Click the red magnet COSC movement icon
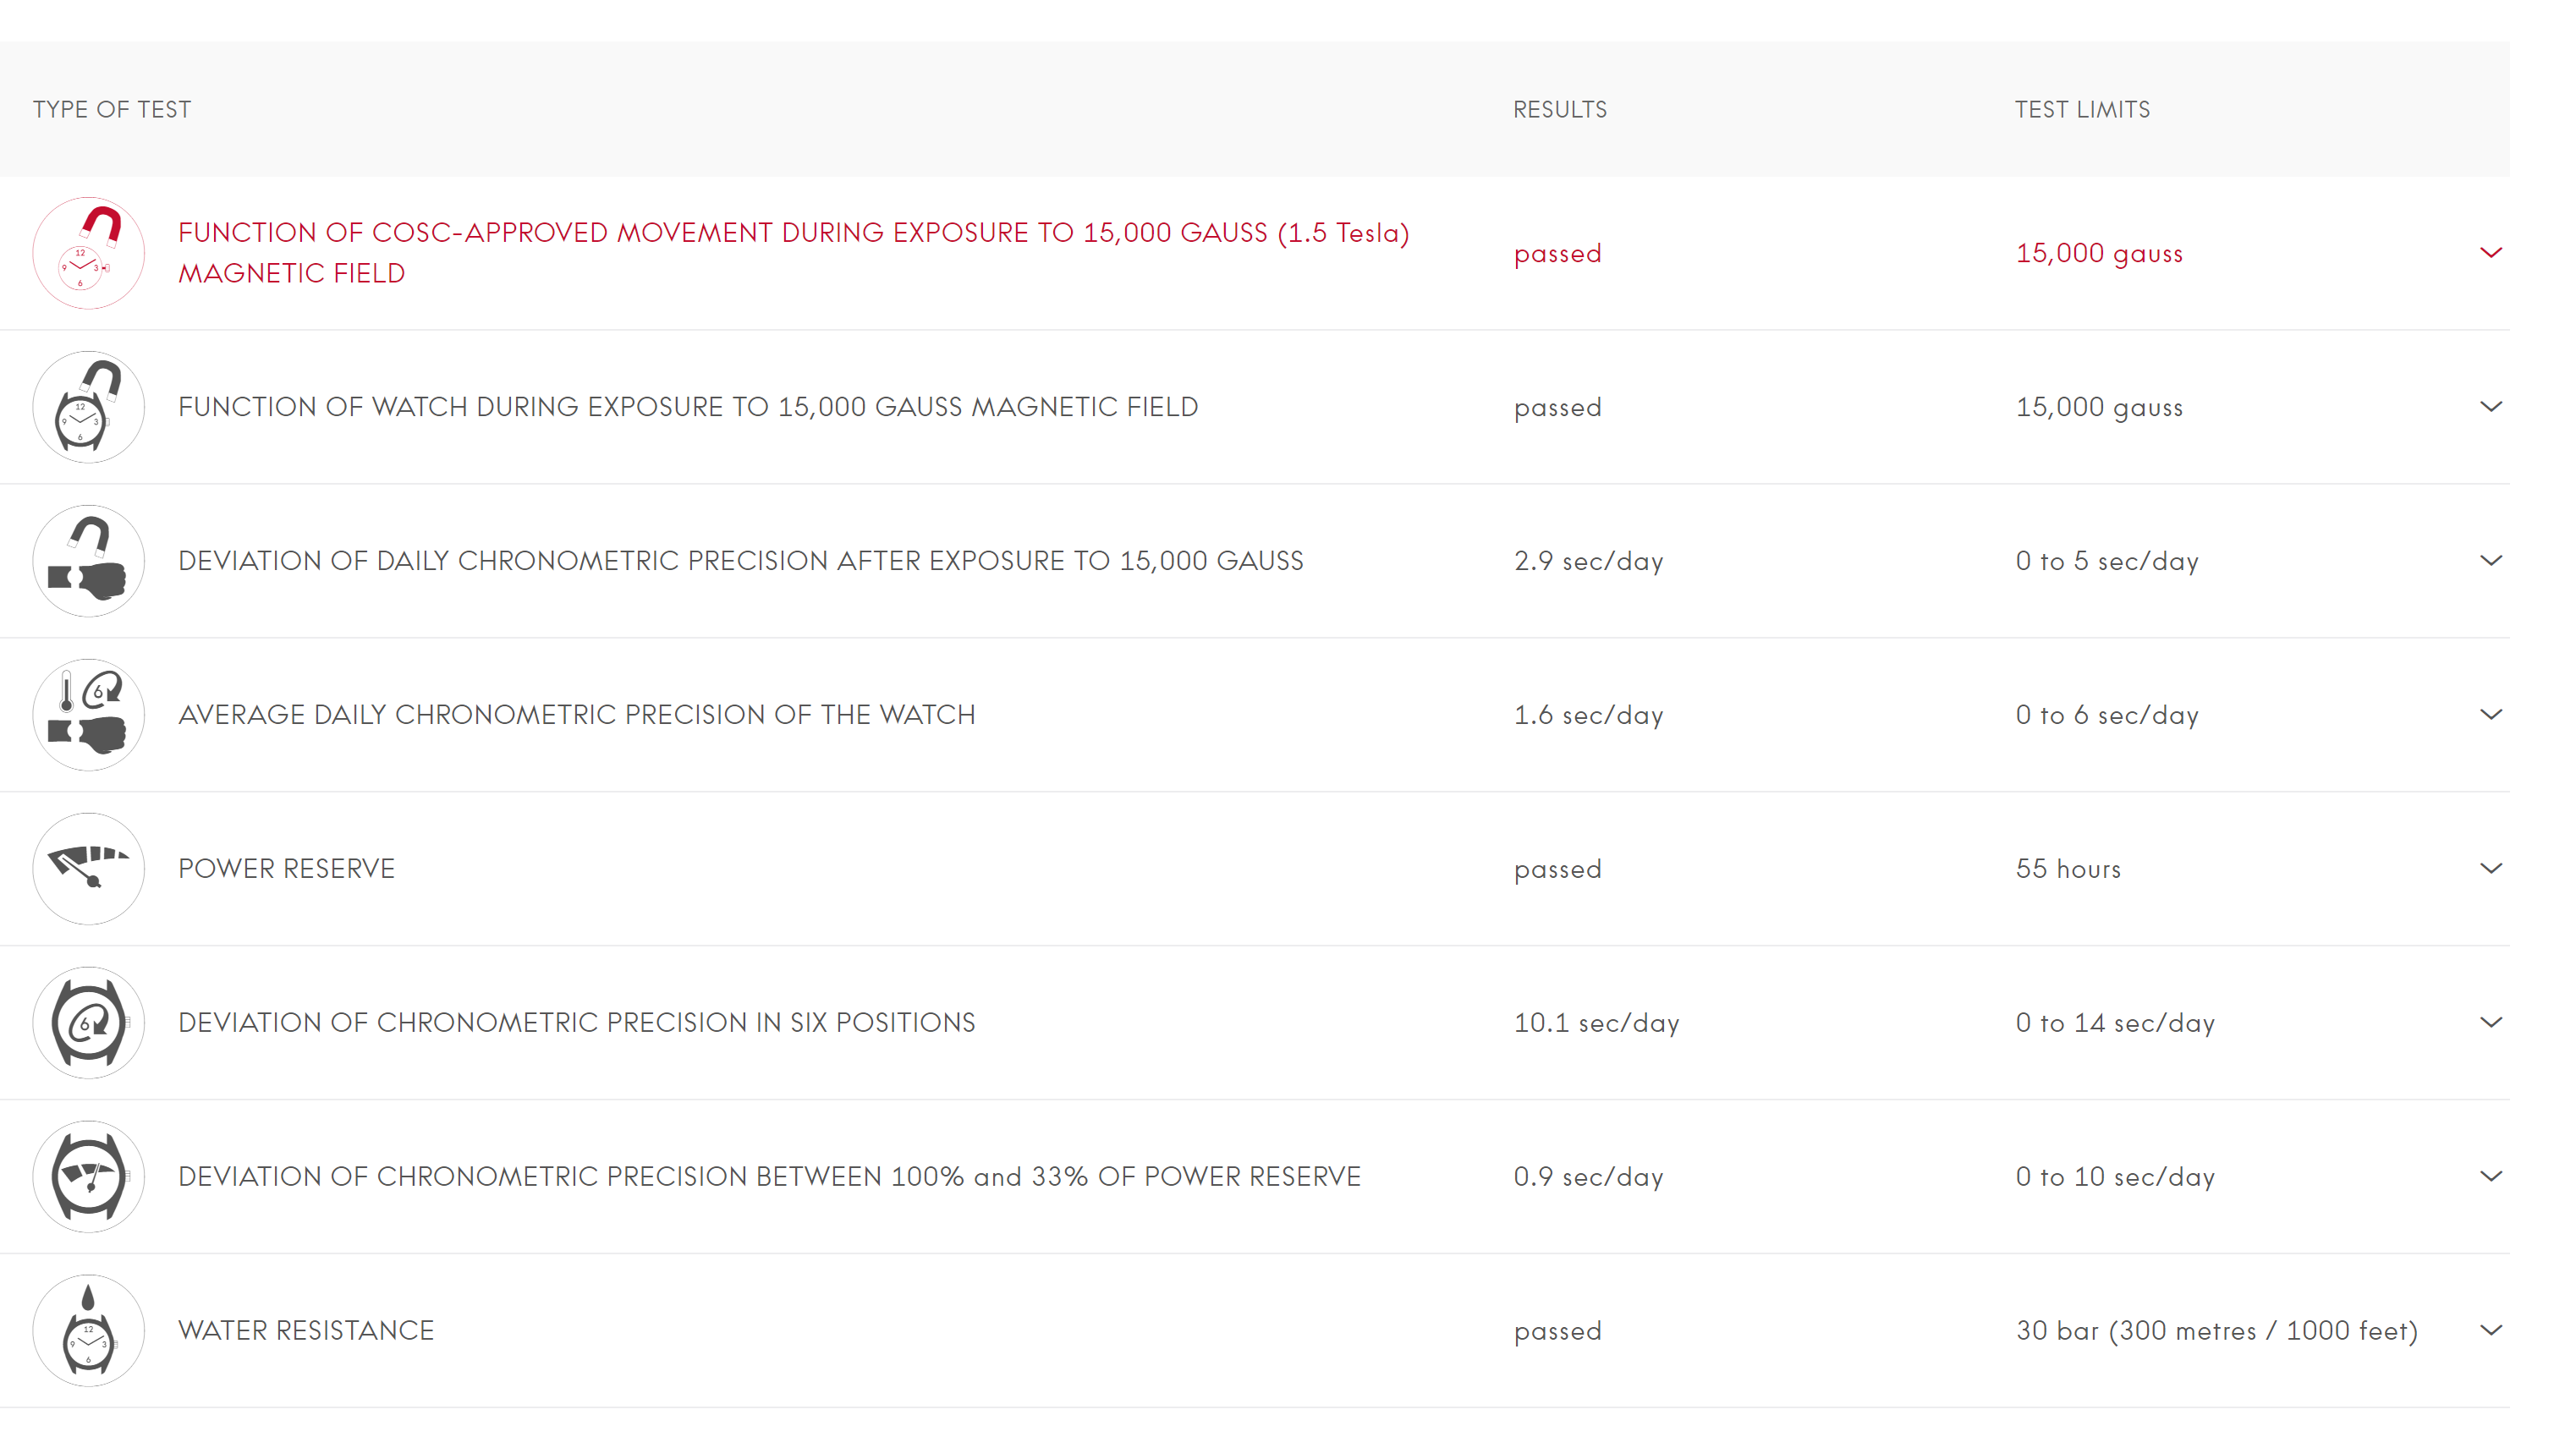 pos(88,253)
